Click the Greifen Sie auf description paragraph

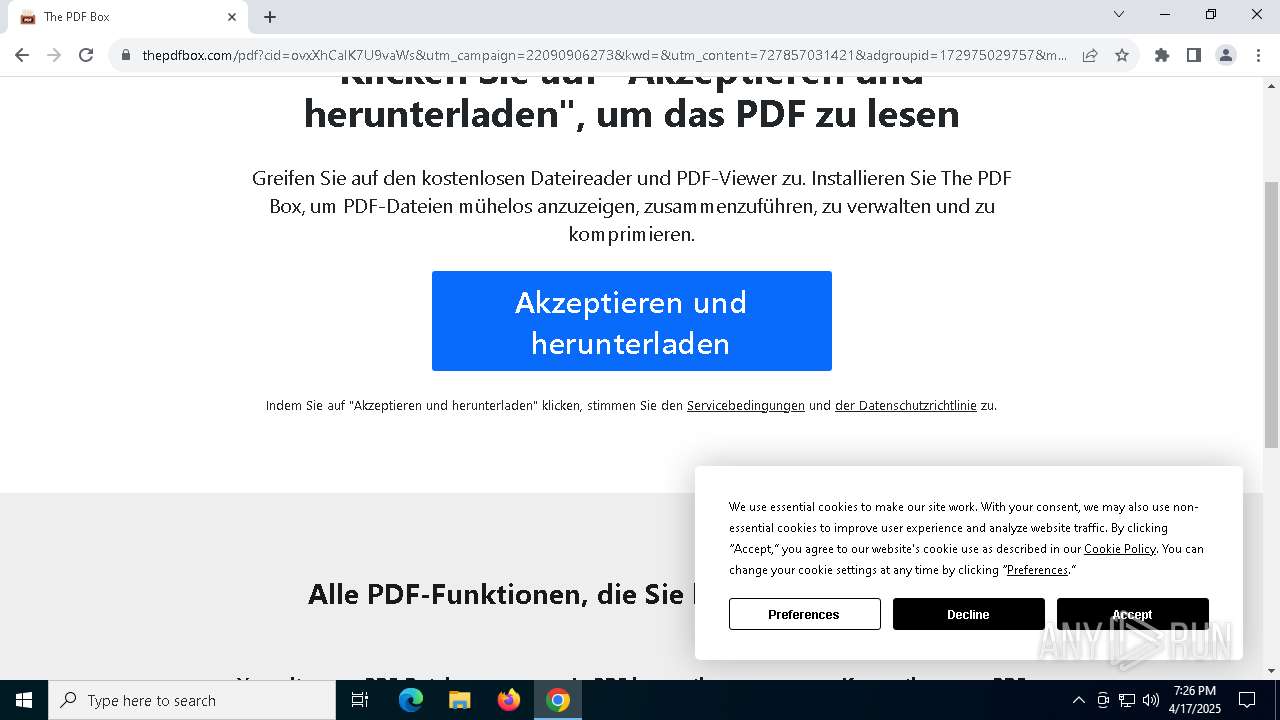pyautogui.click(x=632, y=206)
